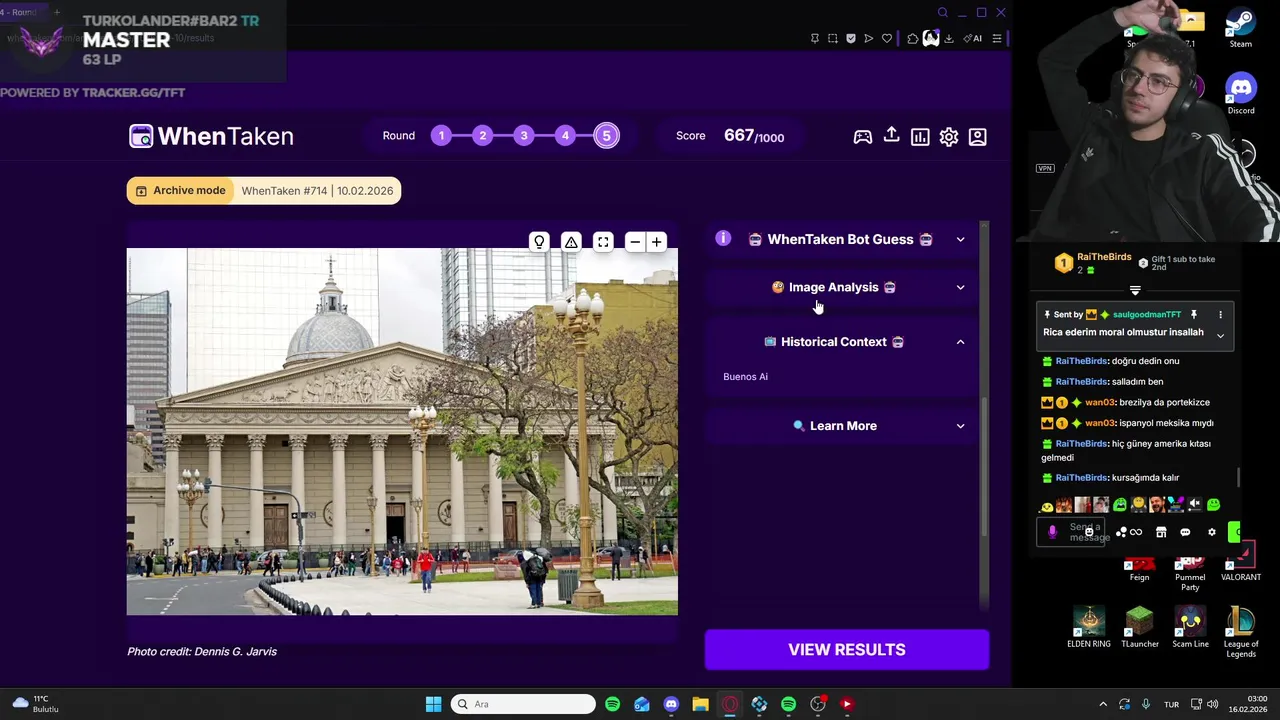This screenshot has width=1280, height=720.
Task: Open the Windows Start menu
Action: [433, 704]
